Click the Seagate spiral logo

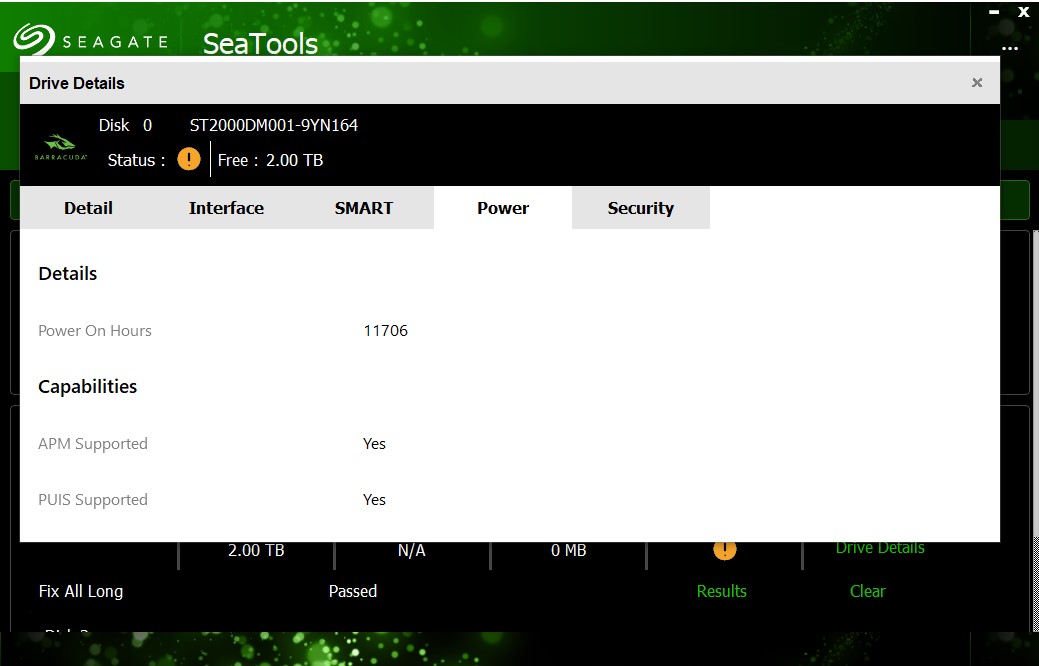pyautogui.click(x=33, y=39)
